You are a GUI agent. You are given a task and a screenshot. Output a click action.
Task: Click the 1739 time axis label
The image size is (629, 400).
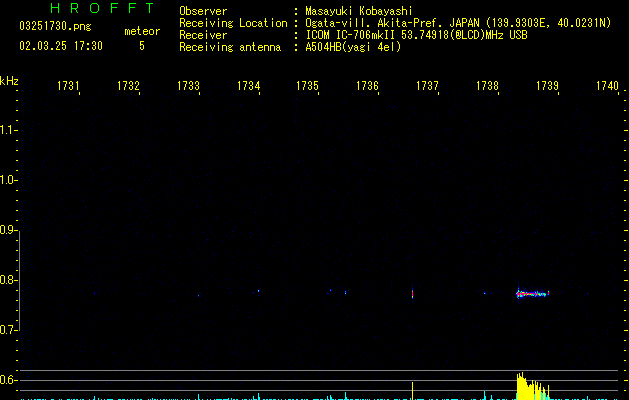pyautogui.click(x=547, y=85)
